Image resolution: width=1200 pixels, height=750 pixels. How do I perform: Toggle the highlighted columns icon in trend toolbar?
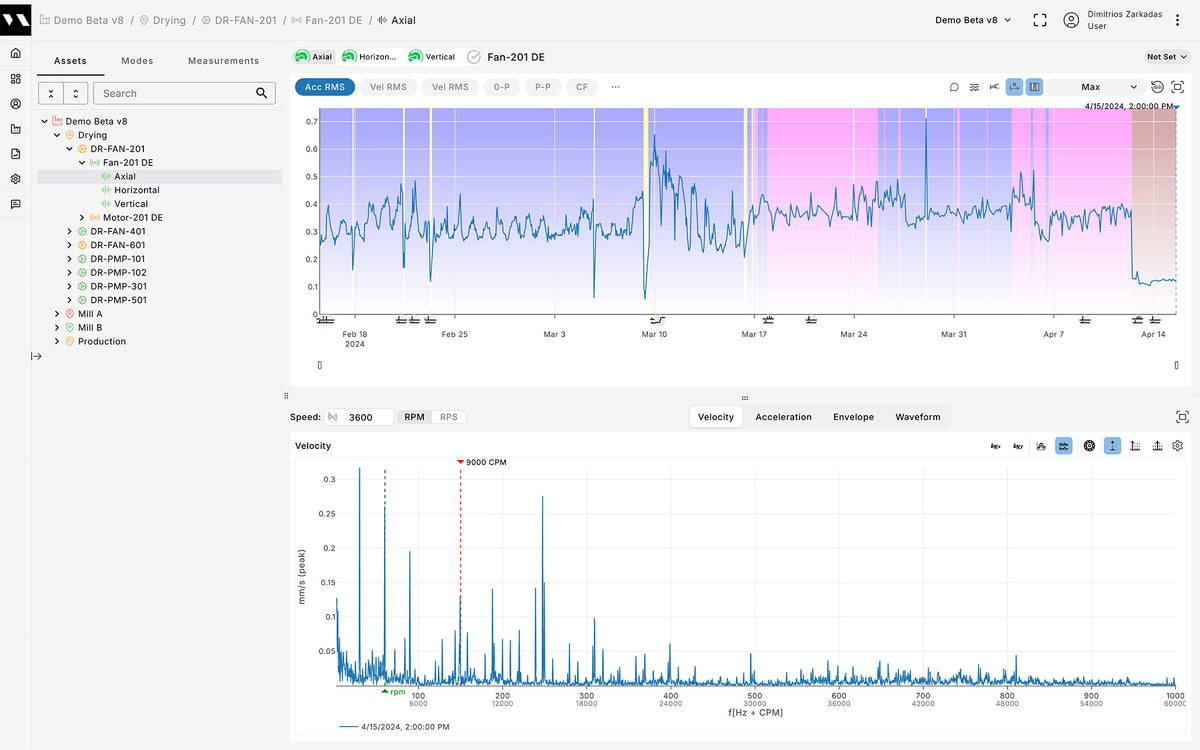1034,87
